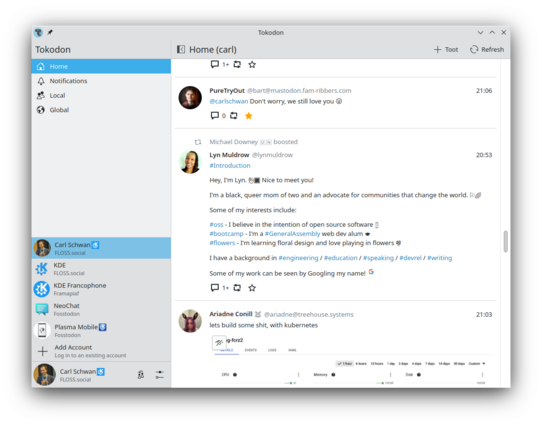The height and width of the screenshot is (425, 542).
Task: Click the Lyn Muldrow author name
Action: pyautogui.click(x=229, y=155)
